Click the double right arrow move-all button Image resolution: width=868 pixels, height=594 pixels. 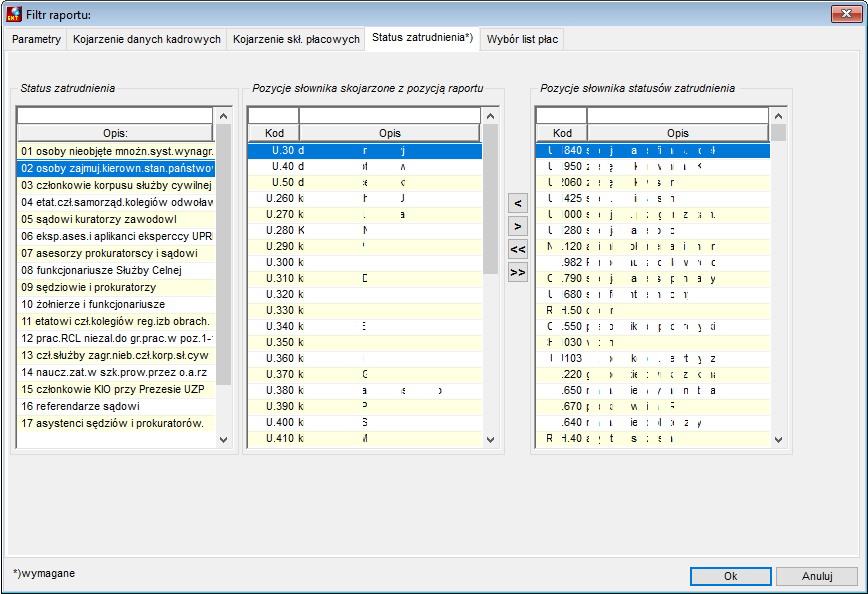[x=518, y=272]
